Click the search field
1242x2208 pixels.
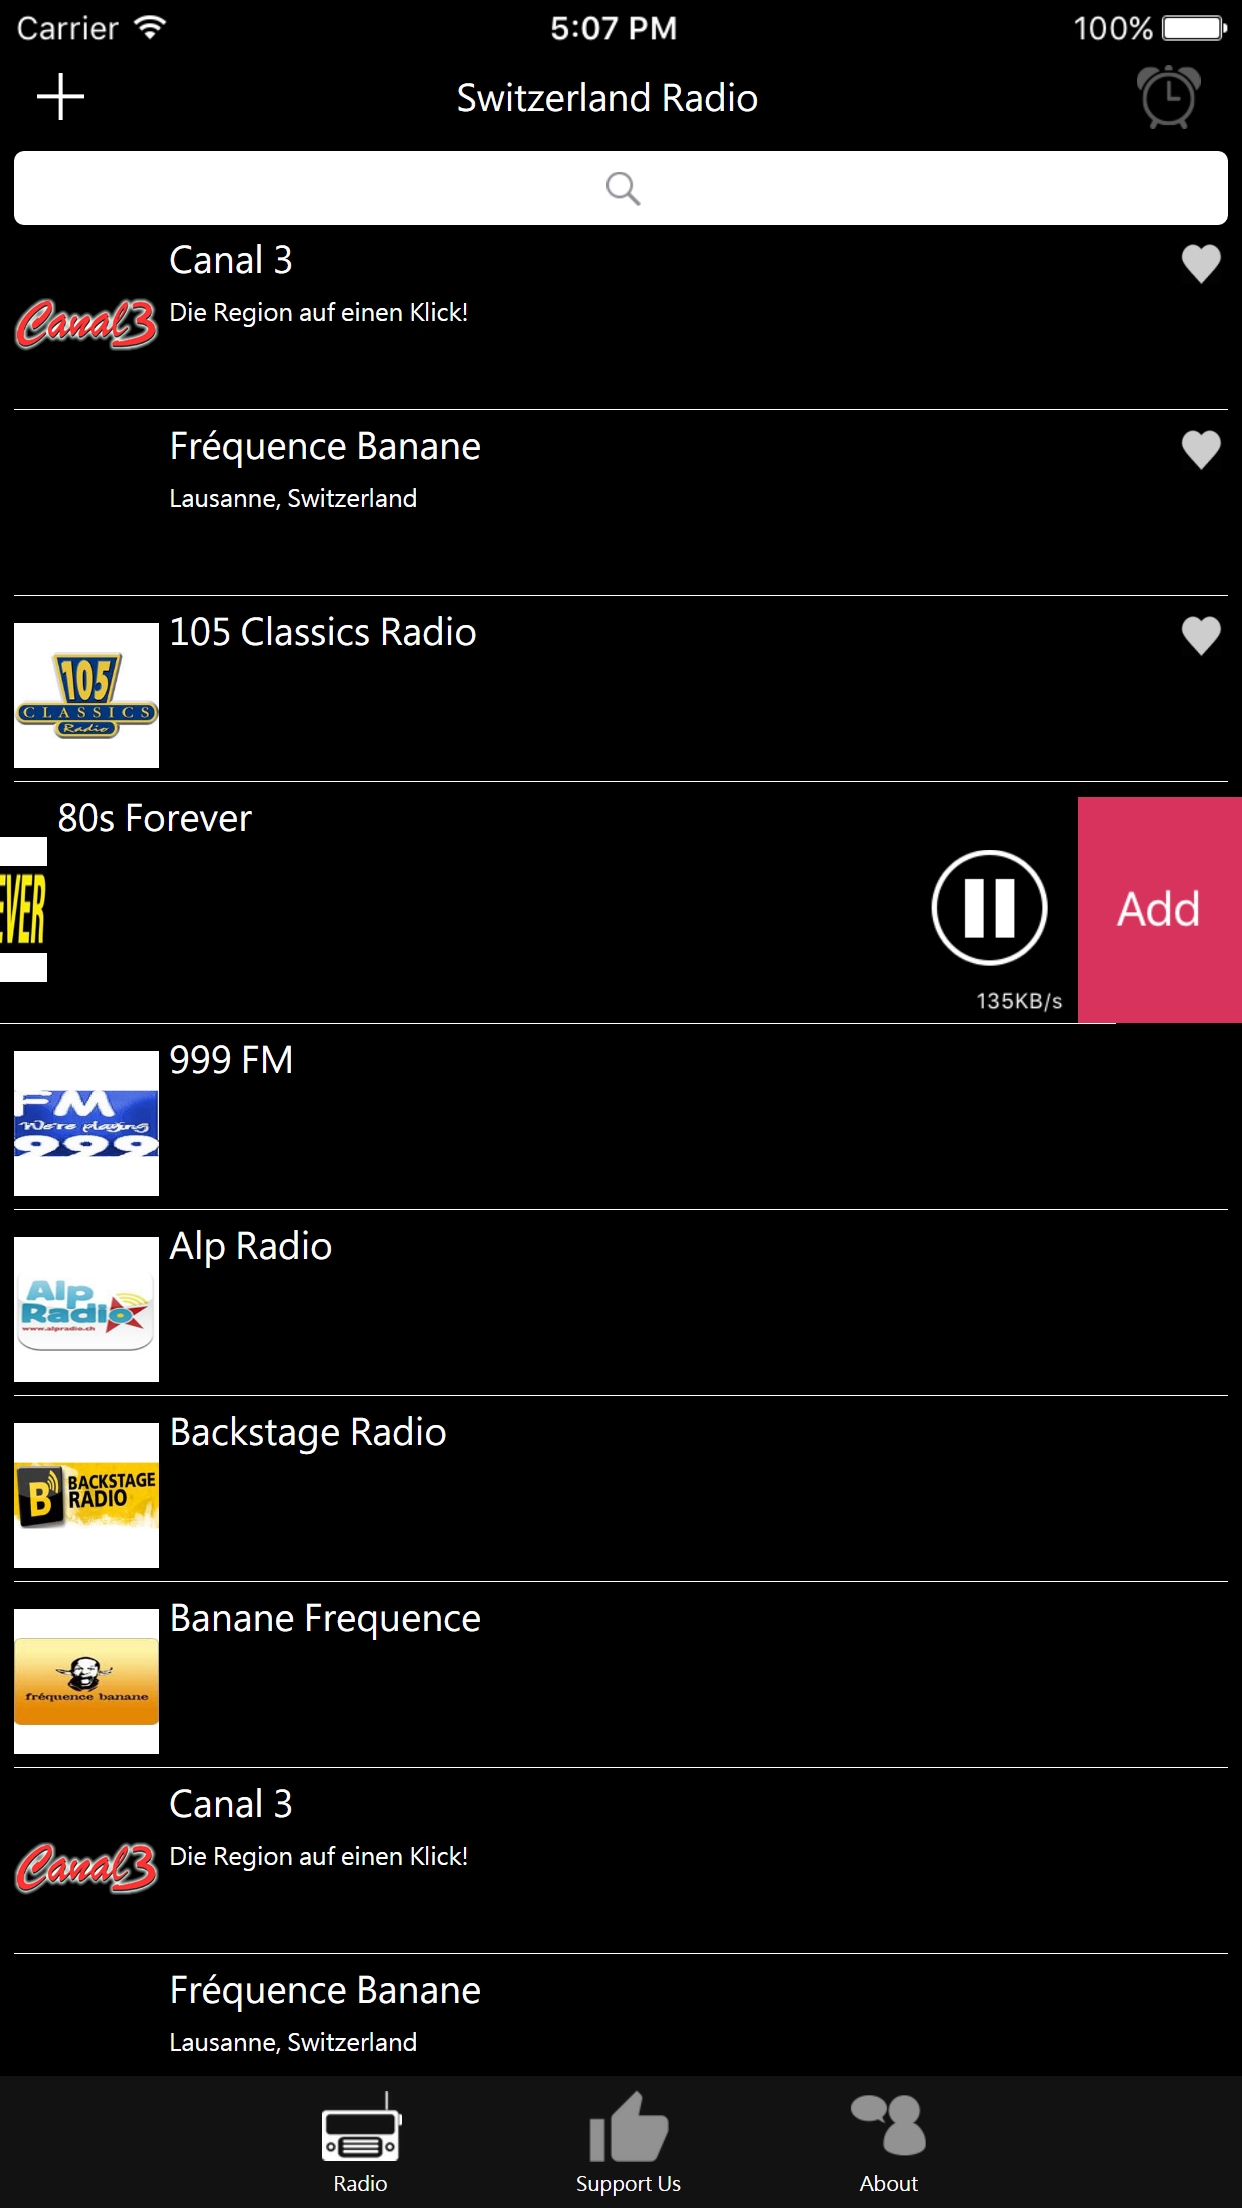tap(621, 188)
